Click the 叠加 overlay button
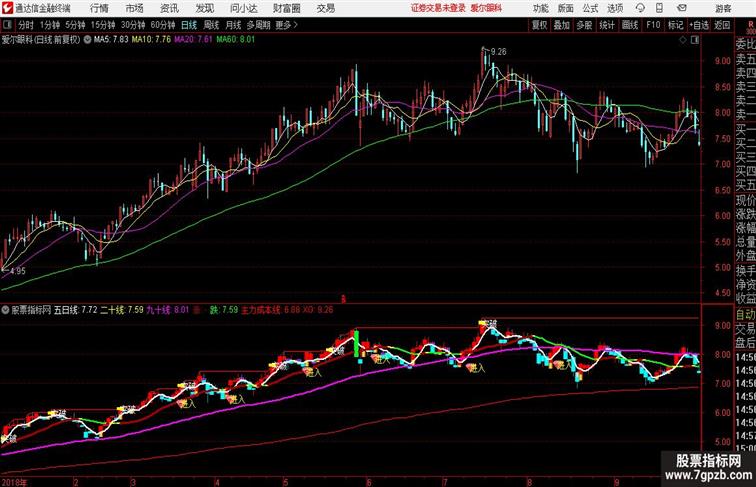 [562, 25]
